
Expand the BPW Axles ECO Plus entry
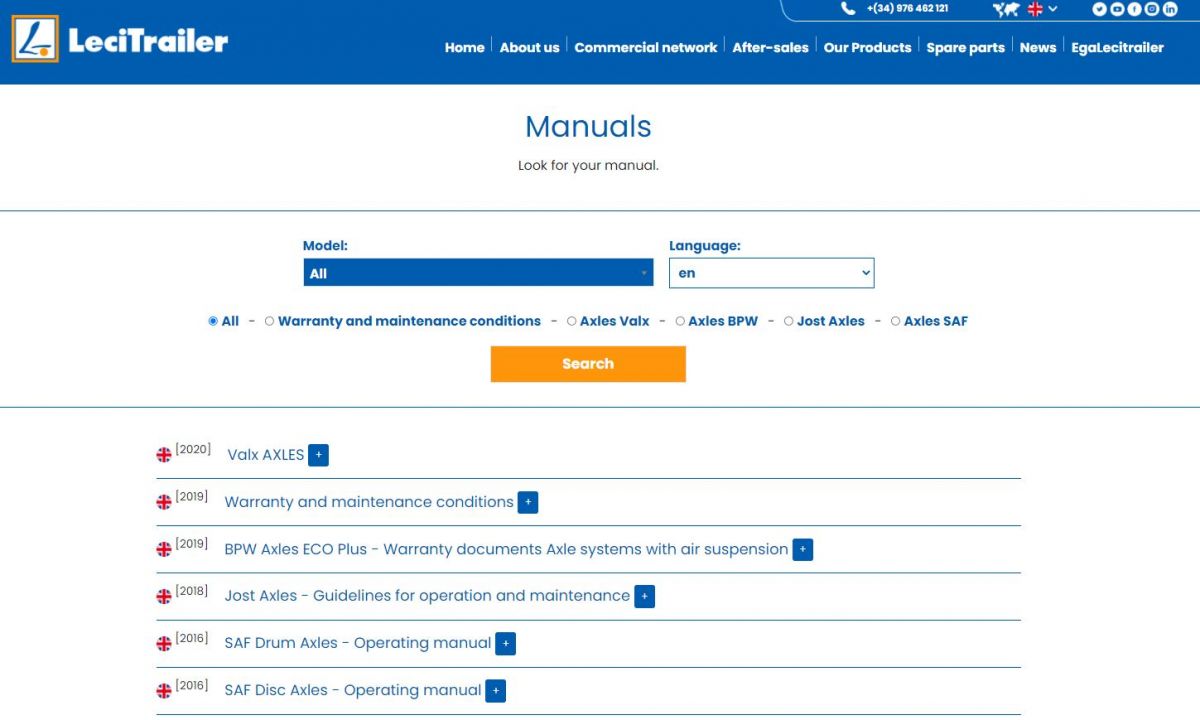click(802, 549)
